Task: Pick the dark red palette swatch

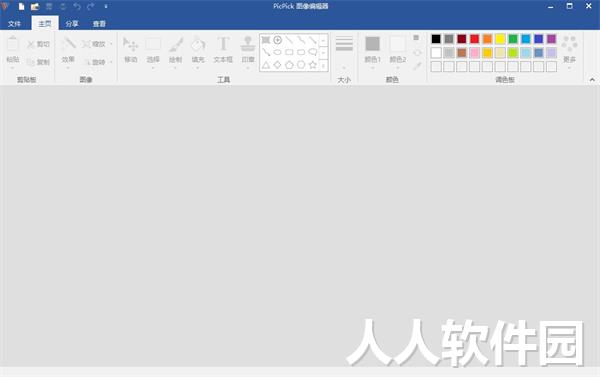Action: click(x=462, y=39)
